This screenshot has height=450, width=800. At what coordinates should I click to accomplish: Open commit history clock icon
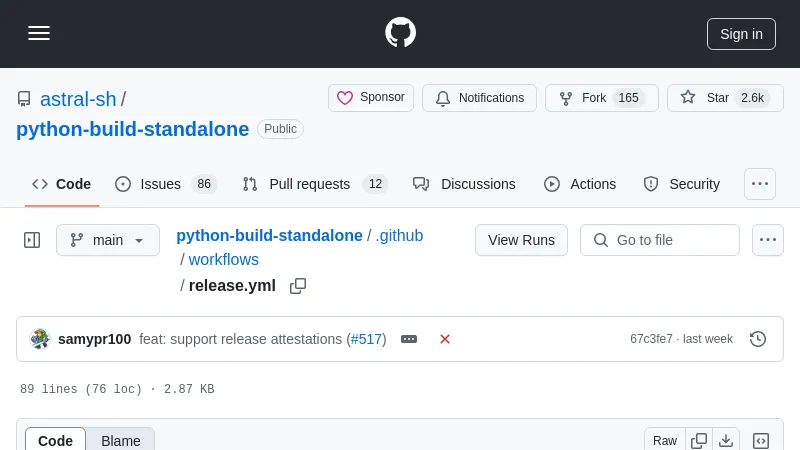tap(758, 339)
